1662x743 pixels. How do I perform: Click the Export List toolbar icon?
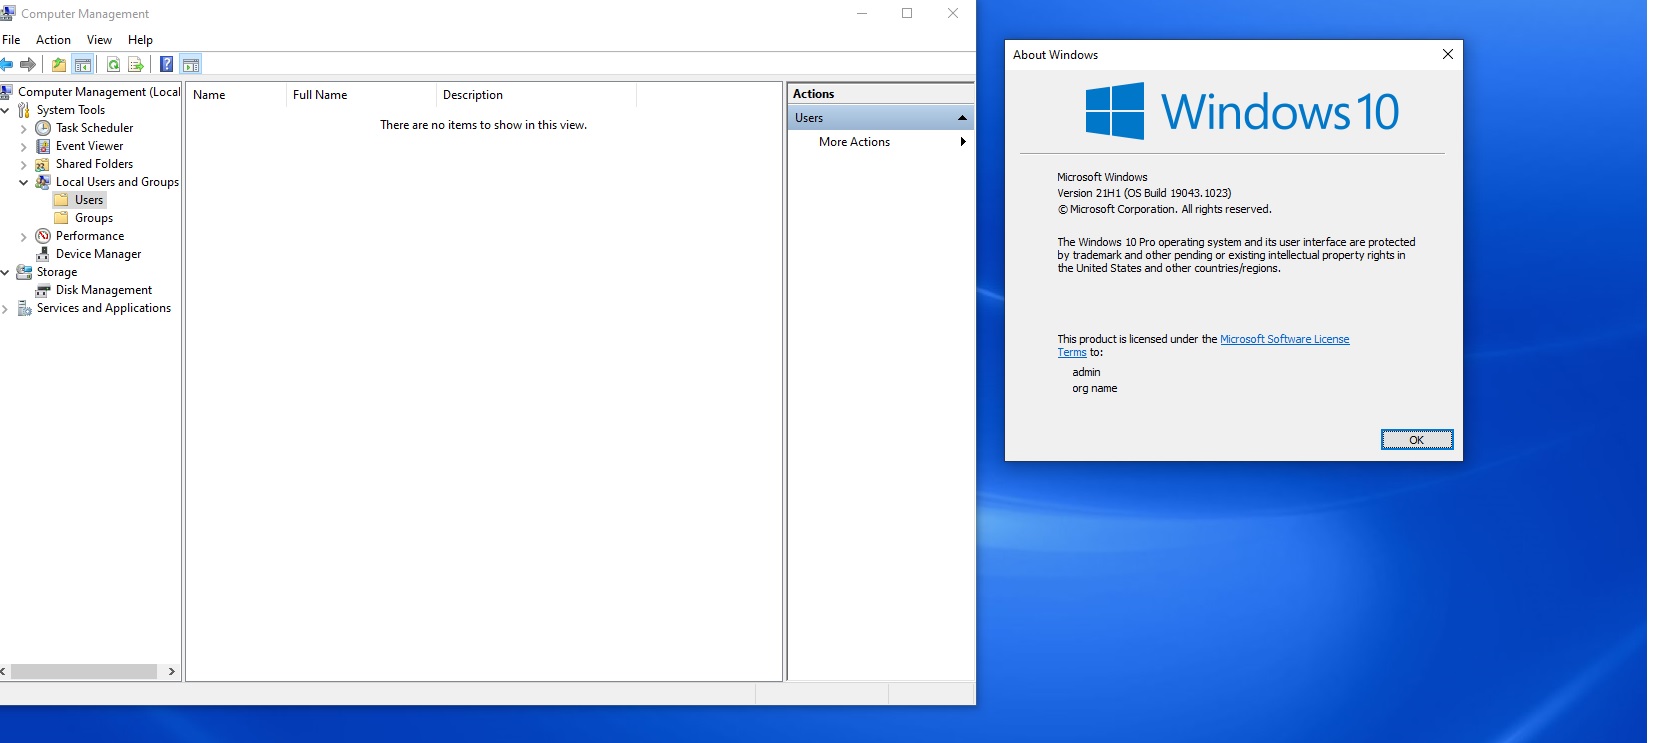(x=136, y=65)
